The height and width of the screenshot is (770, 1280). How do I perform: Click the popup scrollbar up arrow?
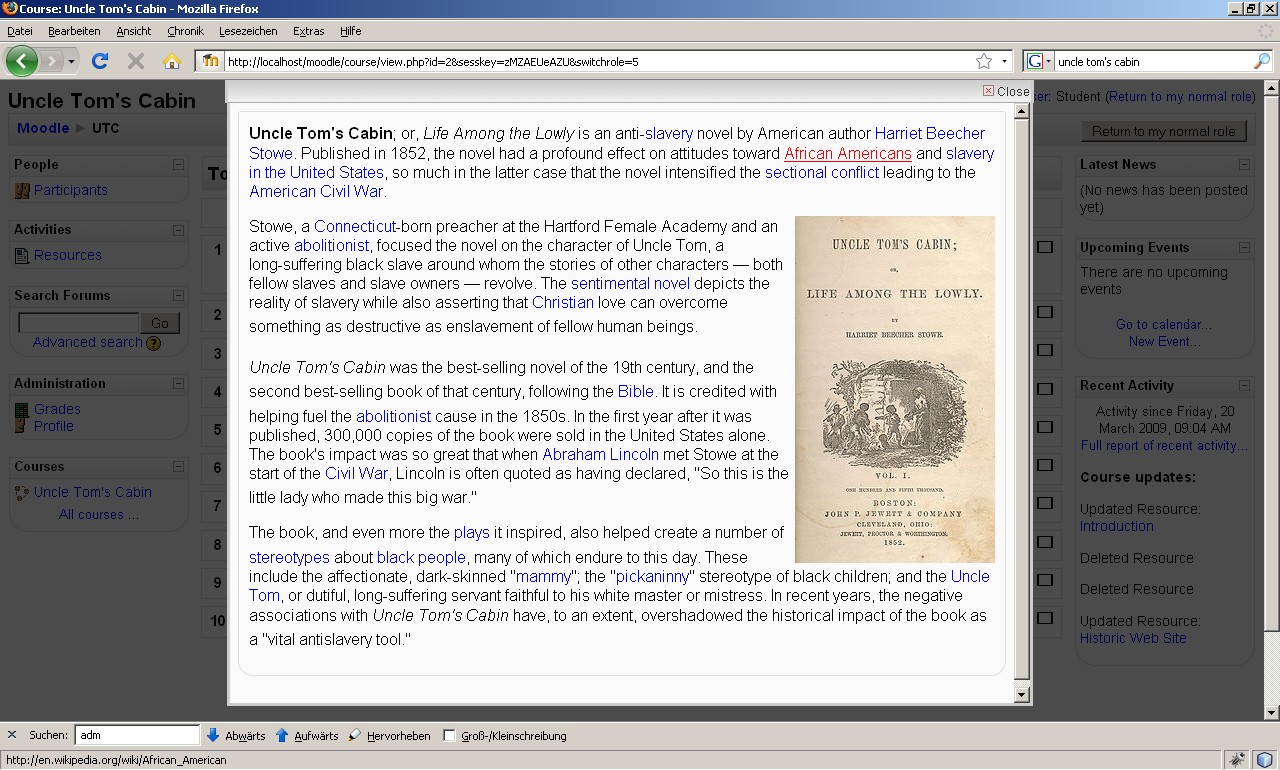[1021, 111]
